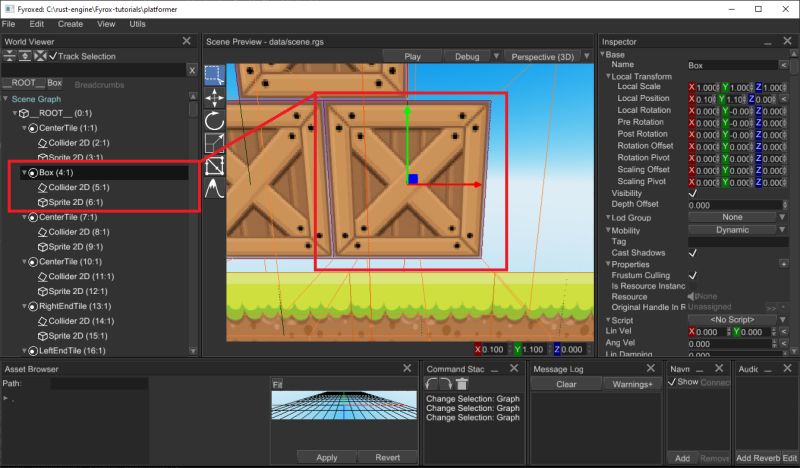Click Expand All icon in World Viewer

tap(24, 56)
